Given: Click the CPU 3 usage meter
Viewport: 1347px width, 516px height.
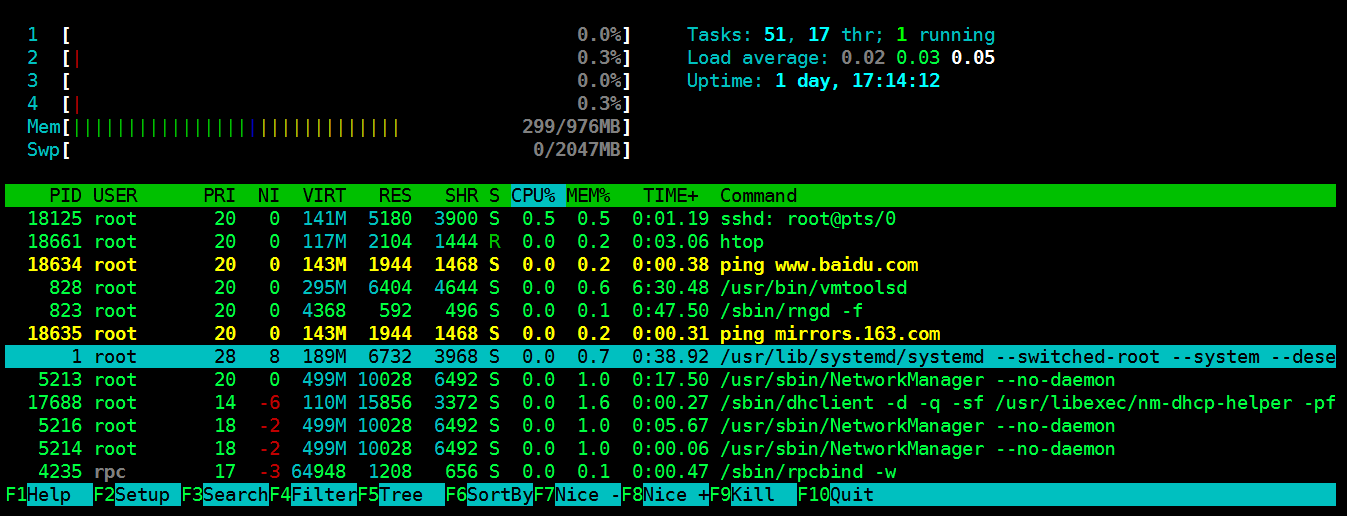Looking at the screenshot, I should (x=330, y=81).
